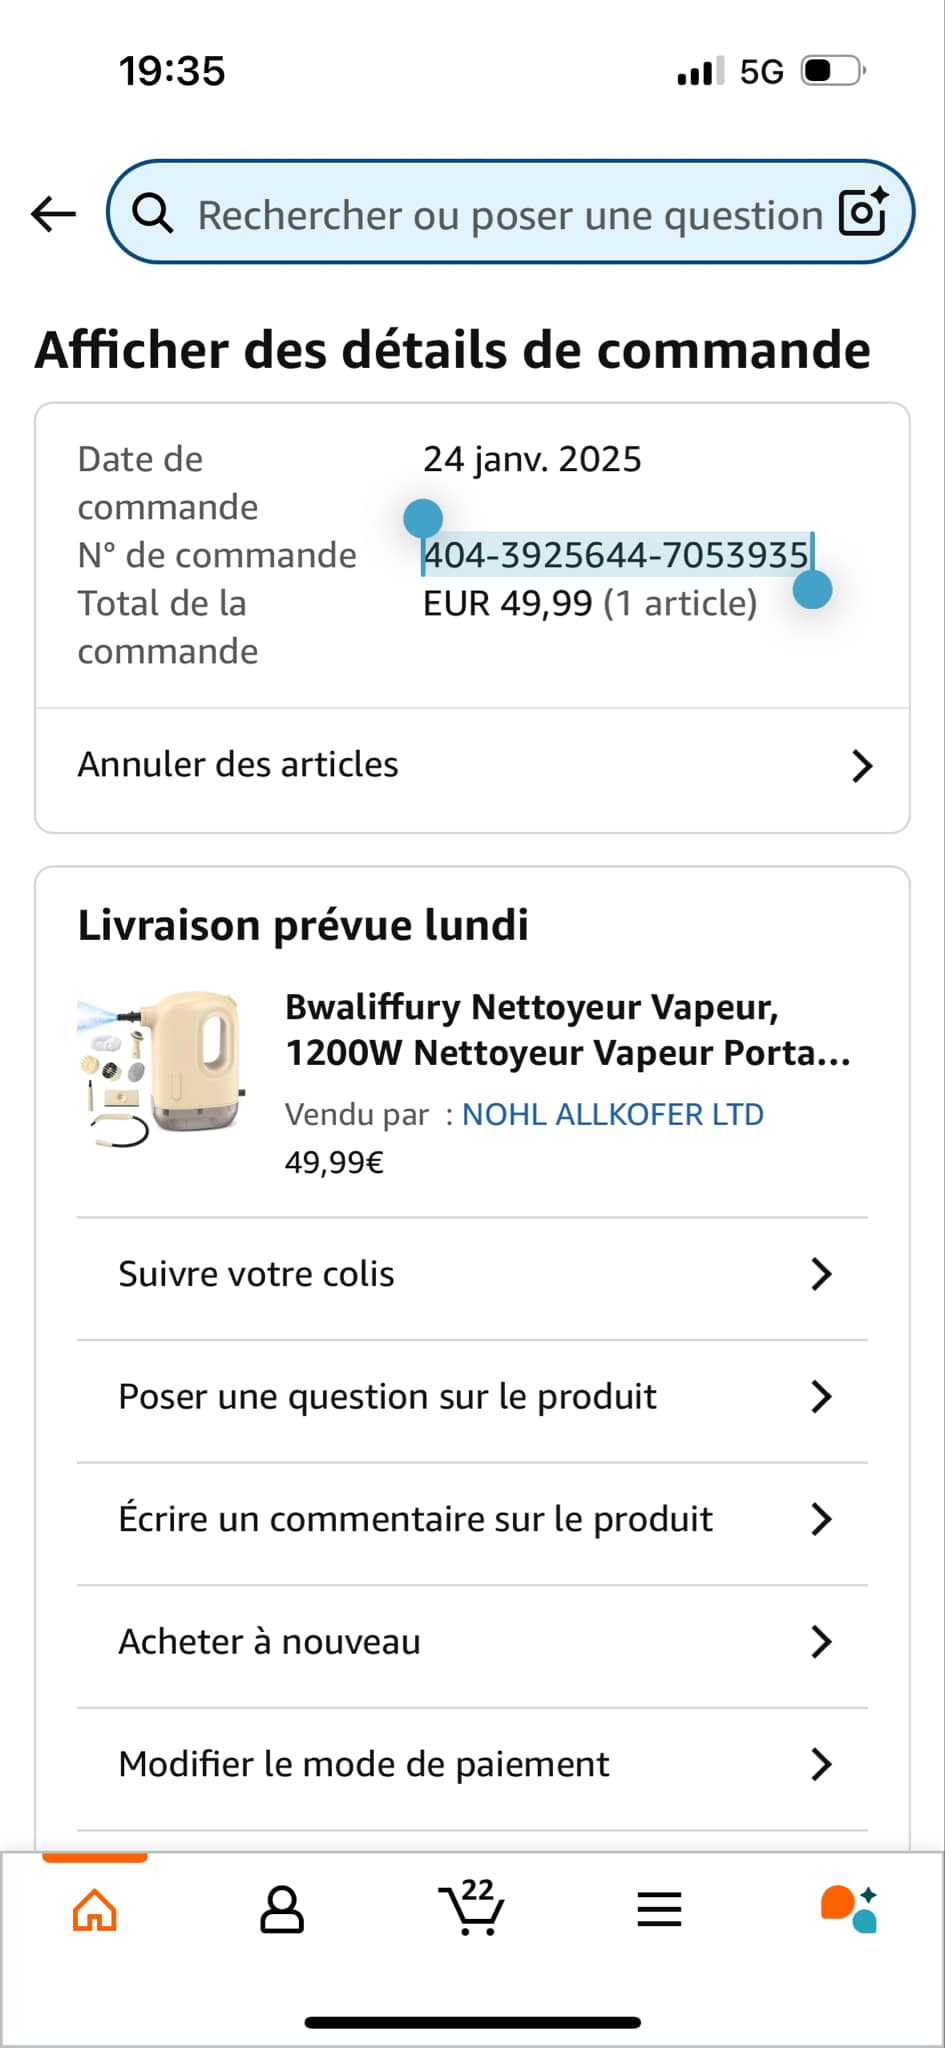945x2048 pixels.
Task: Expand Annuler des articles chevron
Action: click(861, 766)
